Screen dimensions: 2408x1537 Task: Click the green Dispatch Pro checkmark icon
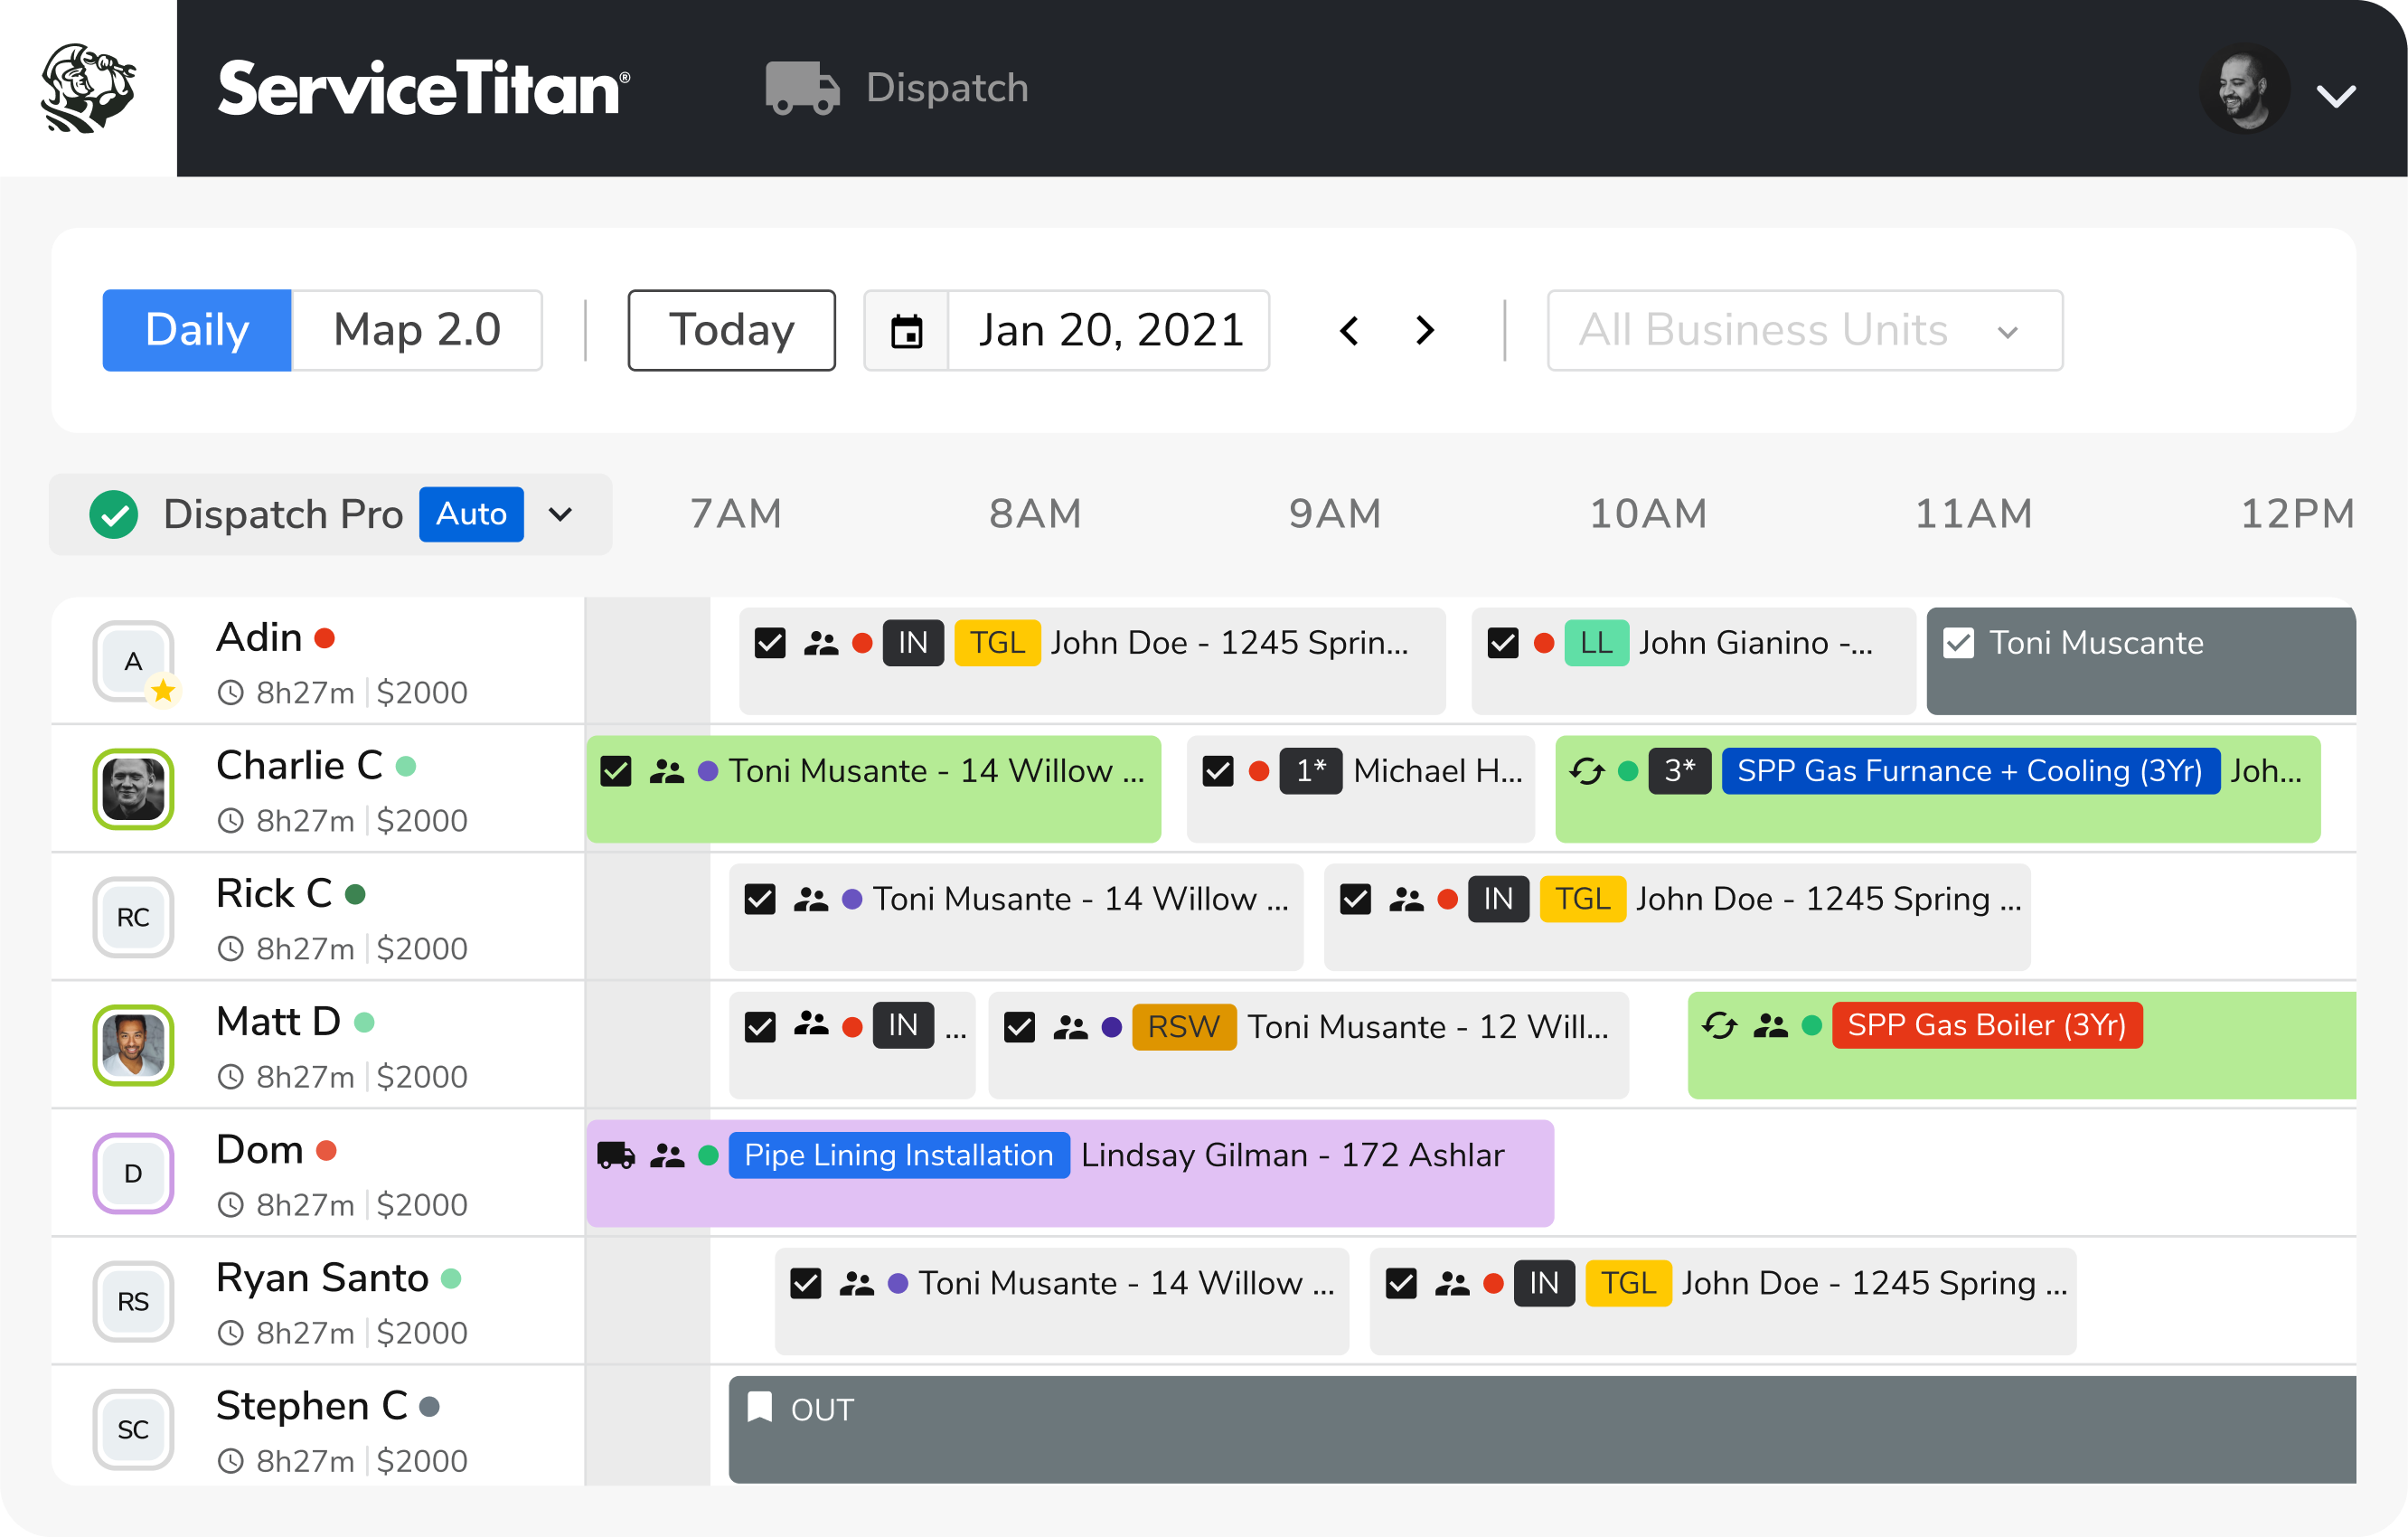point(114,514)
